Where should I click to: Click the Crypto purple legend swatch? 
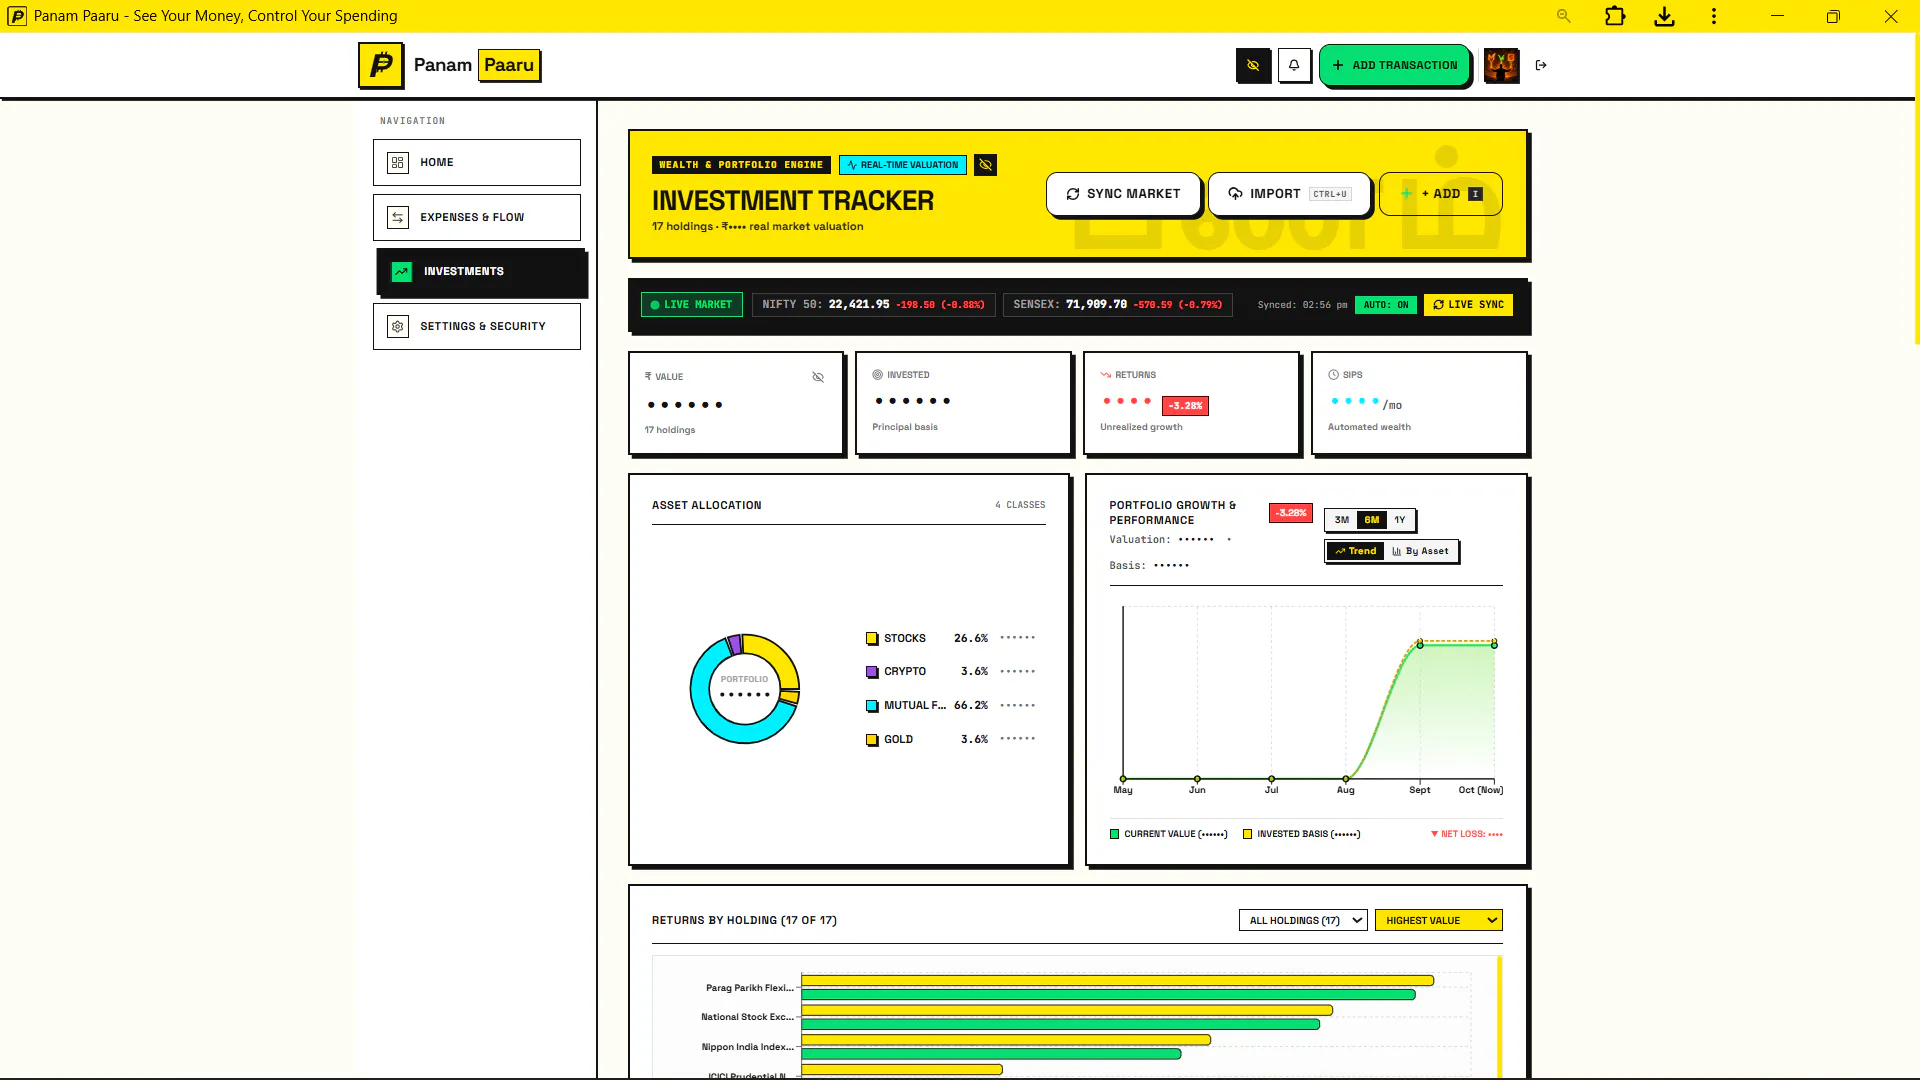point(872,672)
